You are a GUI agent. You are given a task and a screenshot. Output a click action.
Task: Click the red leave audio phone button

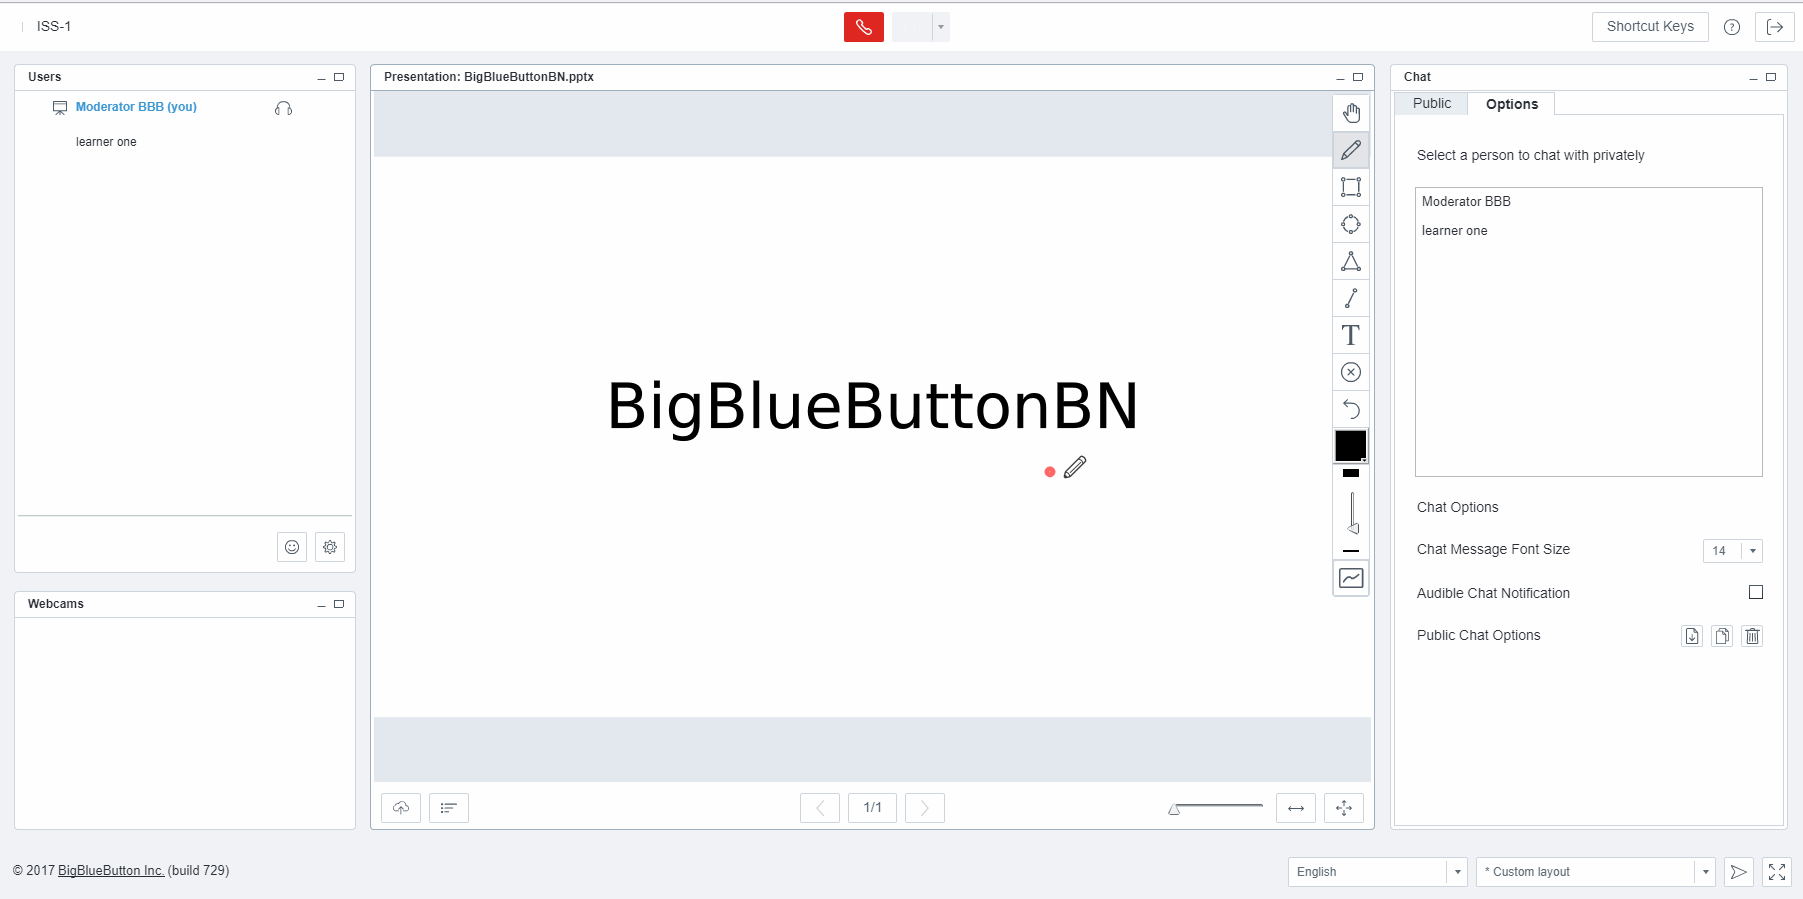tap(864, 27)
